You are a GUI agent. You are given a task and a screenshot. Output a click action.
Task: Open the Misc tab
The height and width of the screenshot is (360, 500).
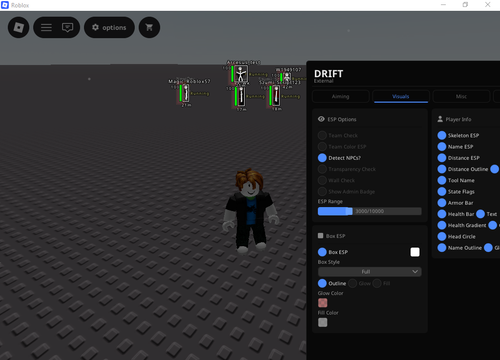point(461,96)
